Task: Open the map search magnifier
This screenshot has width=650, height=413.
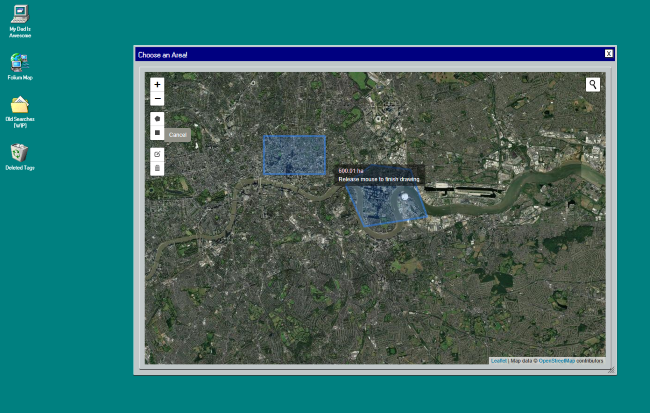Action: [593, 85]
